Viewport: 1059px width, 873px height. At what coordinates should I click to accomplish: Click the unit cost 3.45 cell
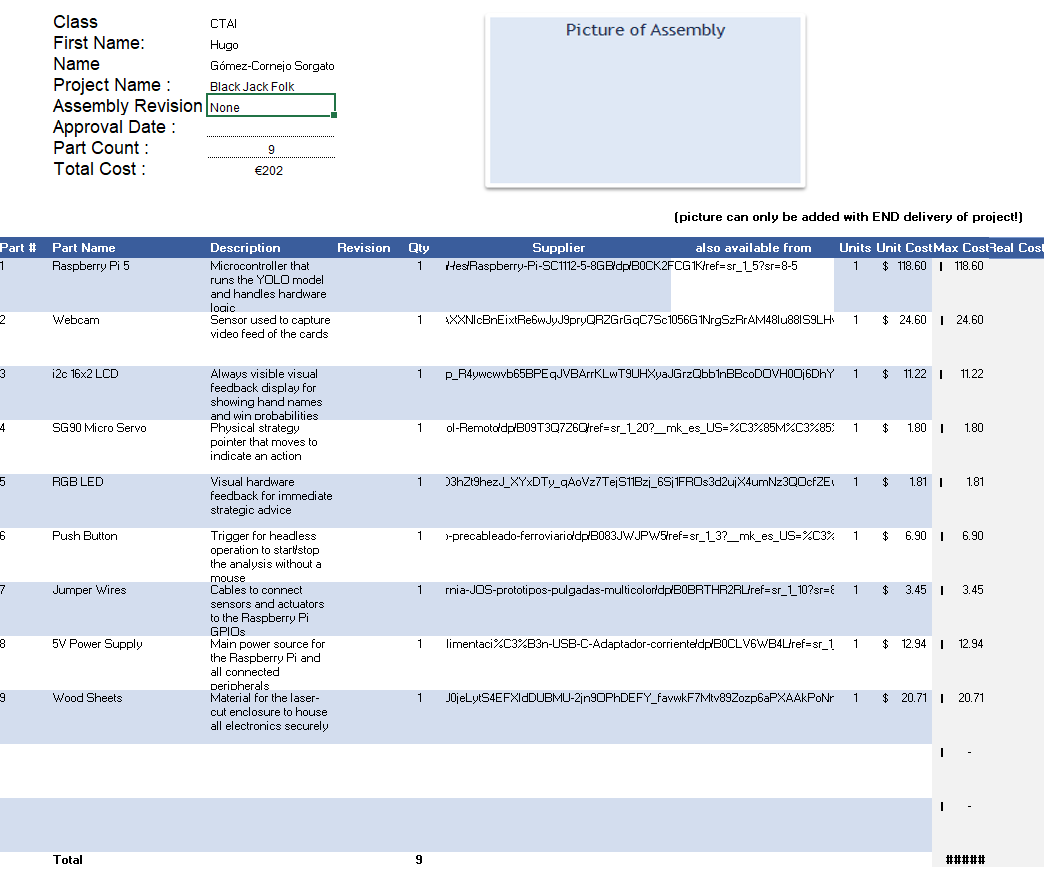(x=904, y=590)
